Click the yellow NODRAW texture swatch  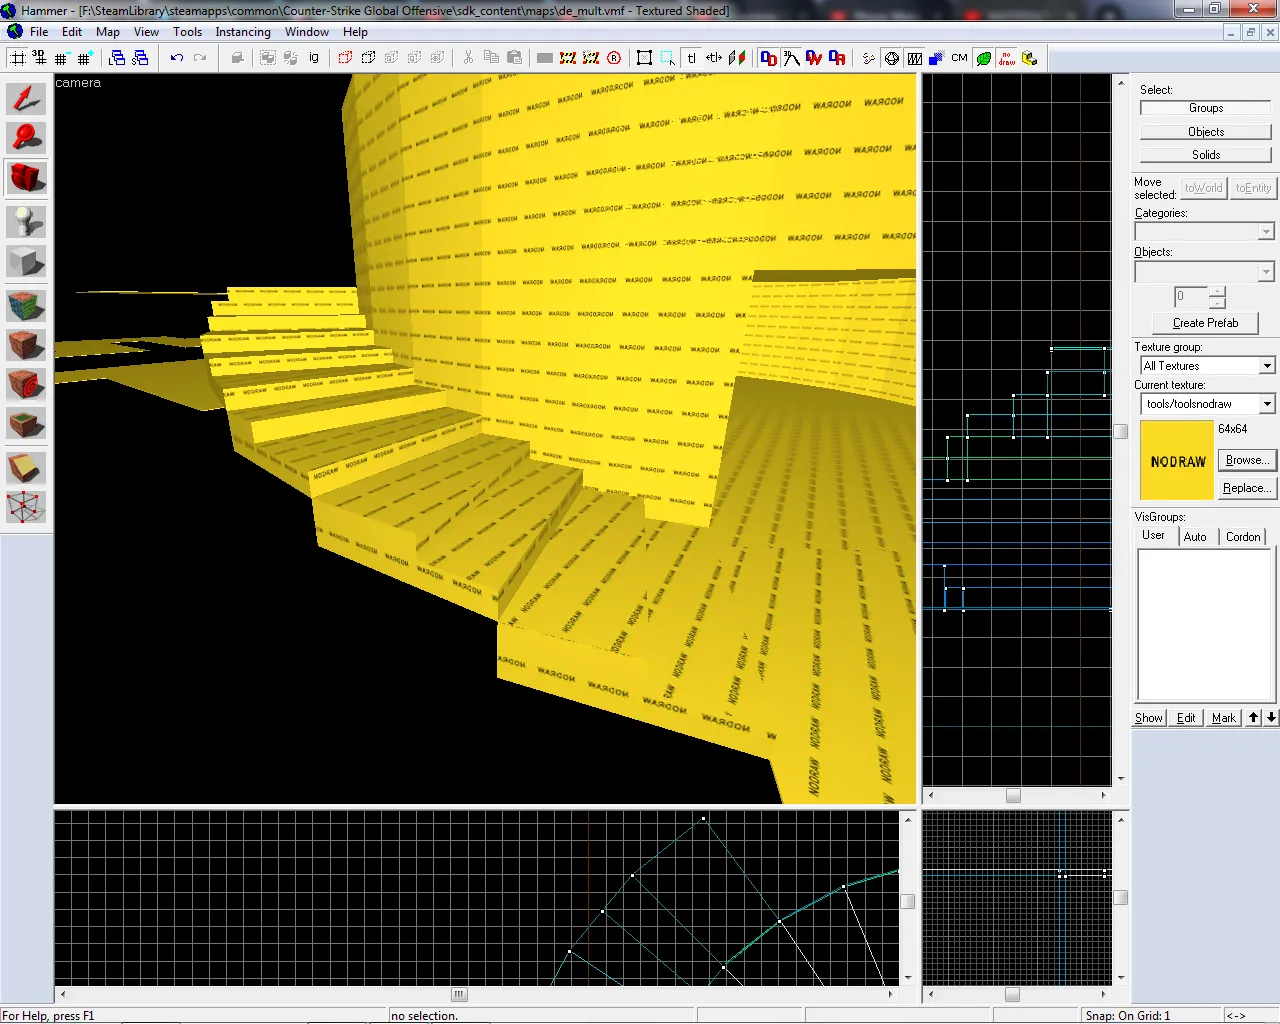click(x=1177, y=460)
